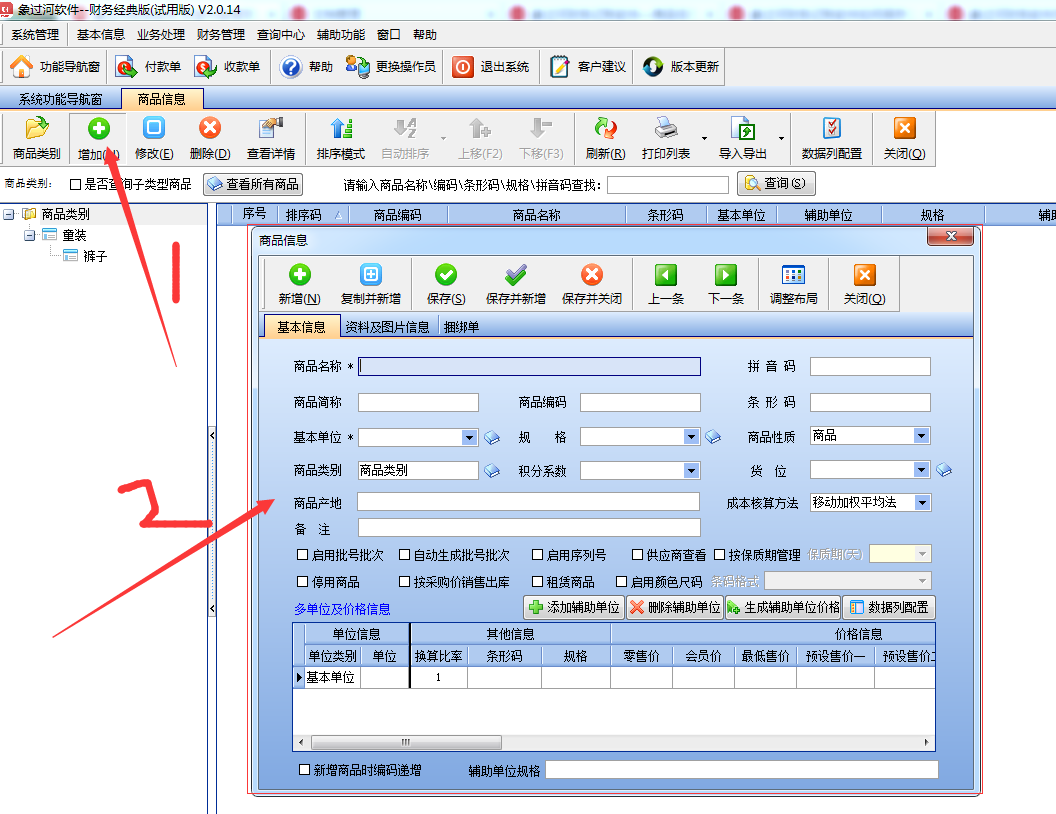Click the 更换操作员 icon

(x=358, y=67)
